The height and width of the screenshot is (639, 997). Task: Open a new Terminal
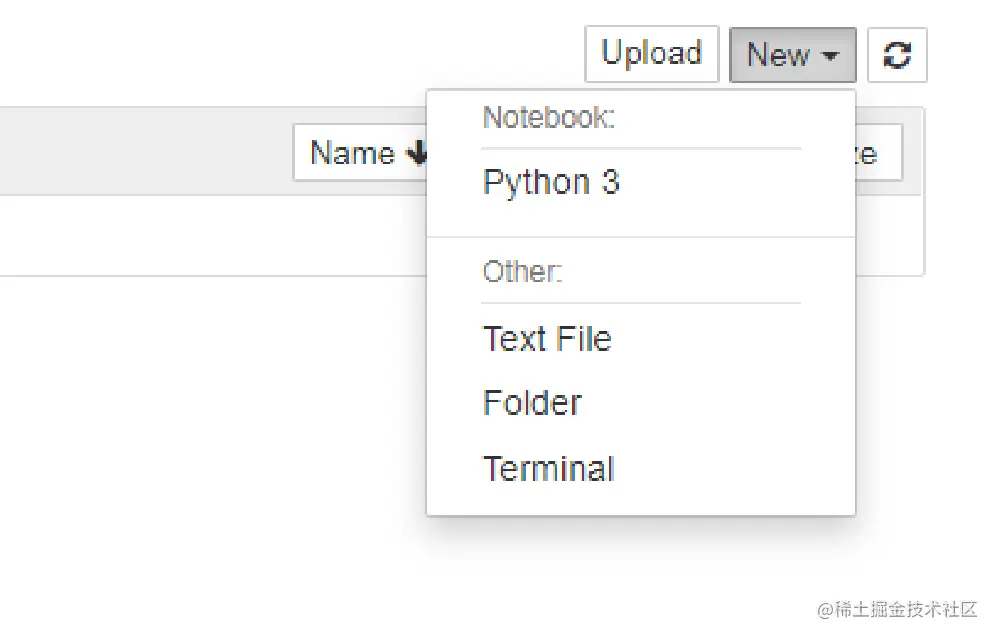pos(549,468)
